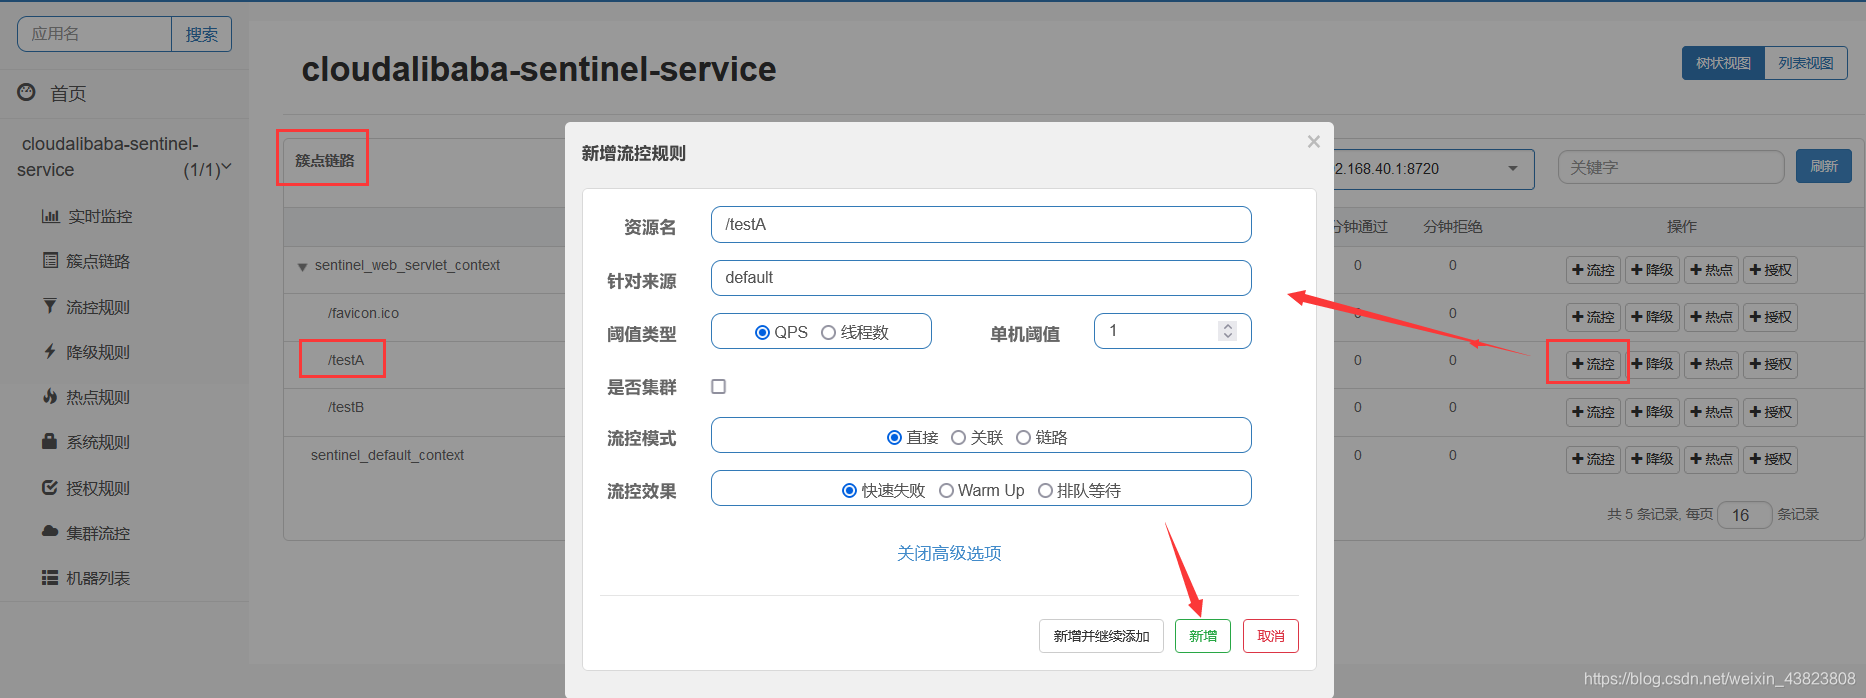Close the 新增流控规则 dialog

1314,142
